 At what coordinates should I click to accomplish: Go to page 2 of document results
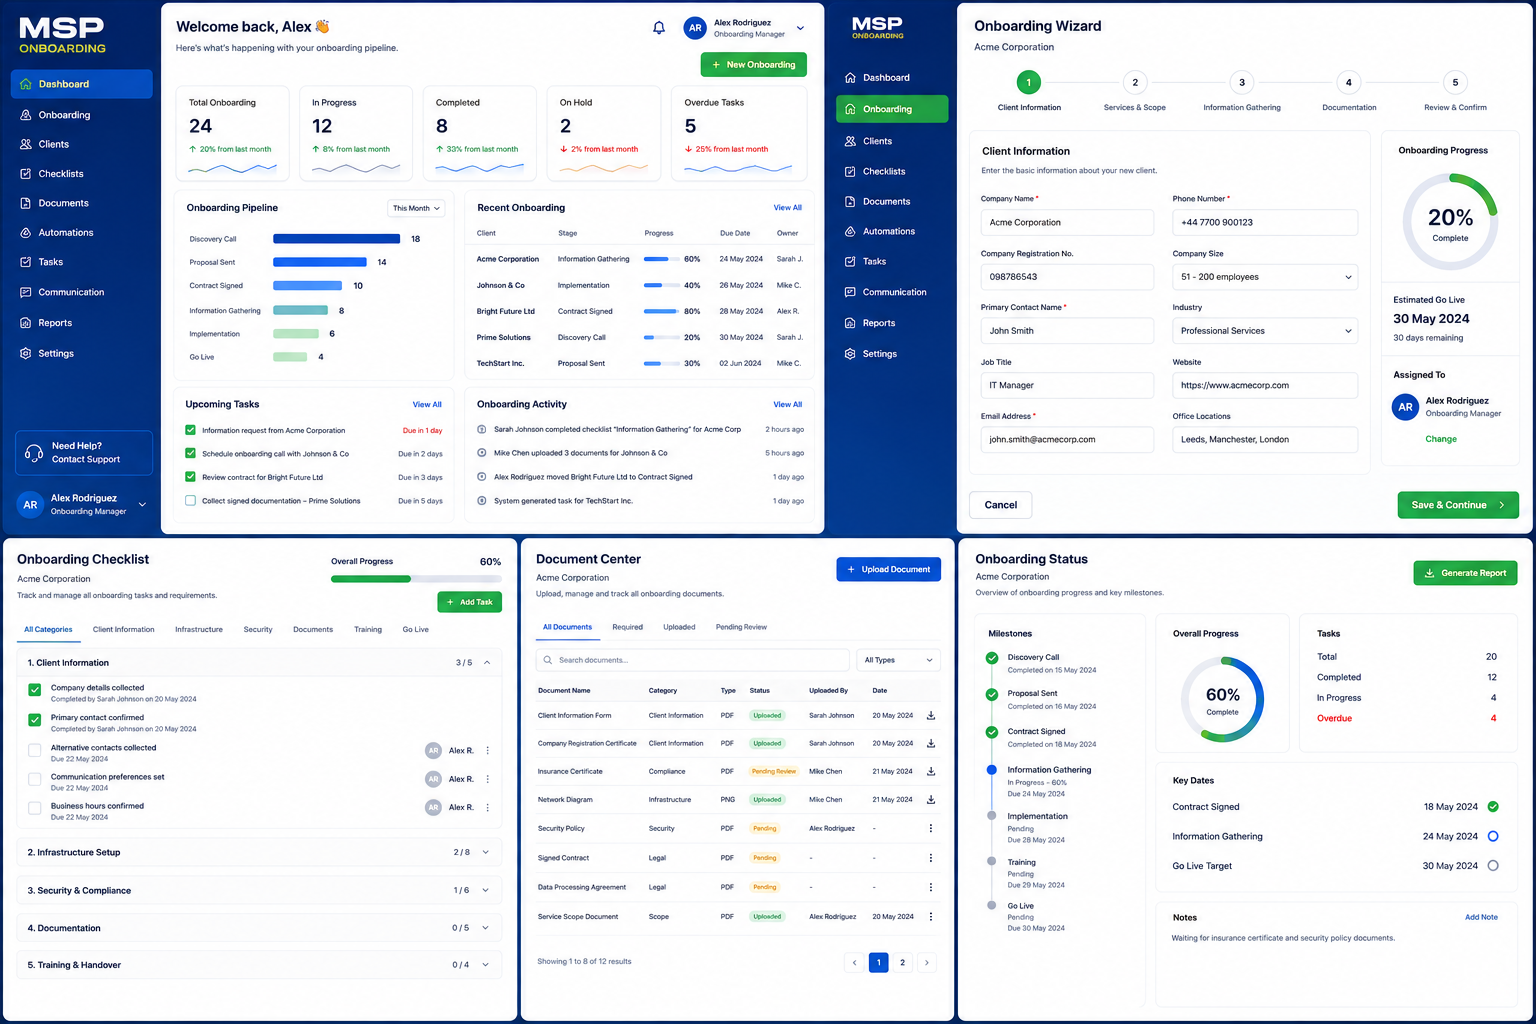pyautogui.click(x=902, y=963)
